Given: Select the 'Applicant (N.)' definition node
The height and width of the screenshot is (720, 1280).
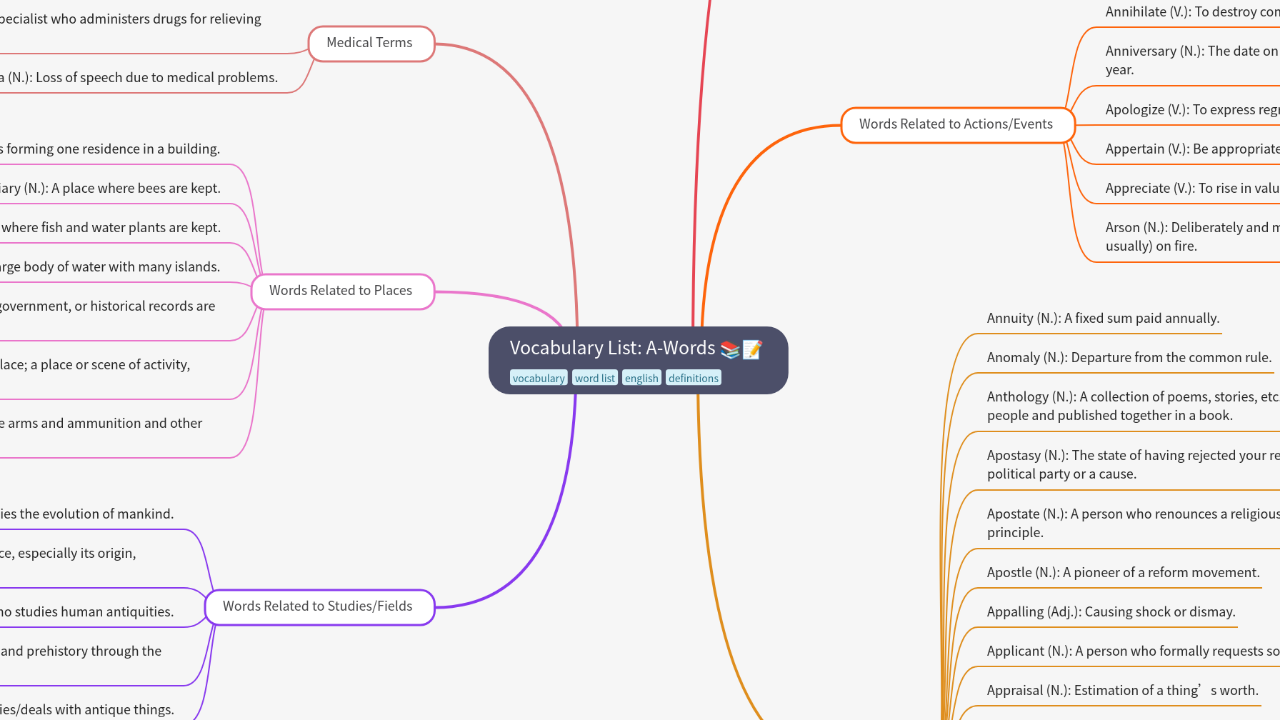Looking at the screenshot, I should (x=1133, y=651).
